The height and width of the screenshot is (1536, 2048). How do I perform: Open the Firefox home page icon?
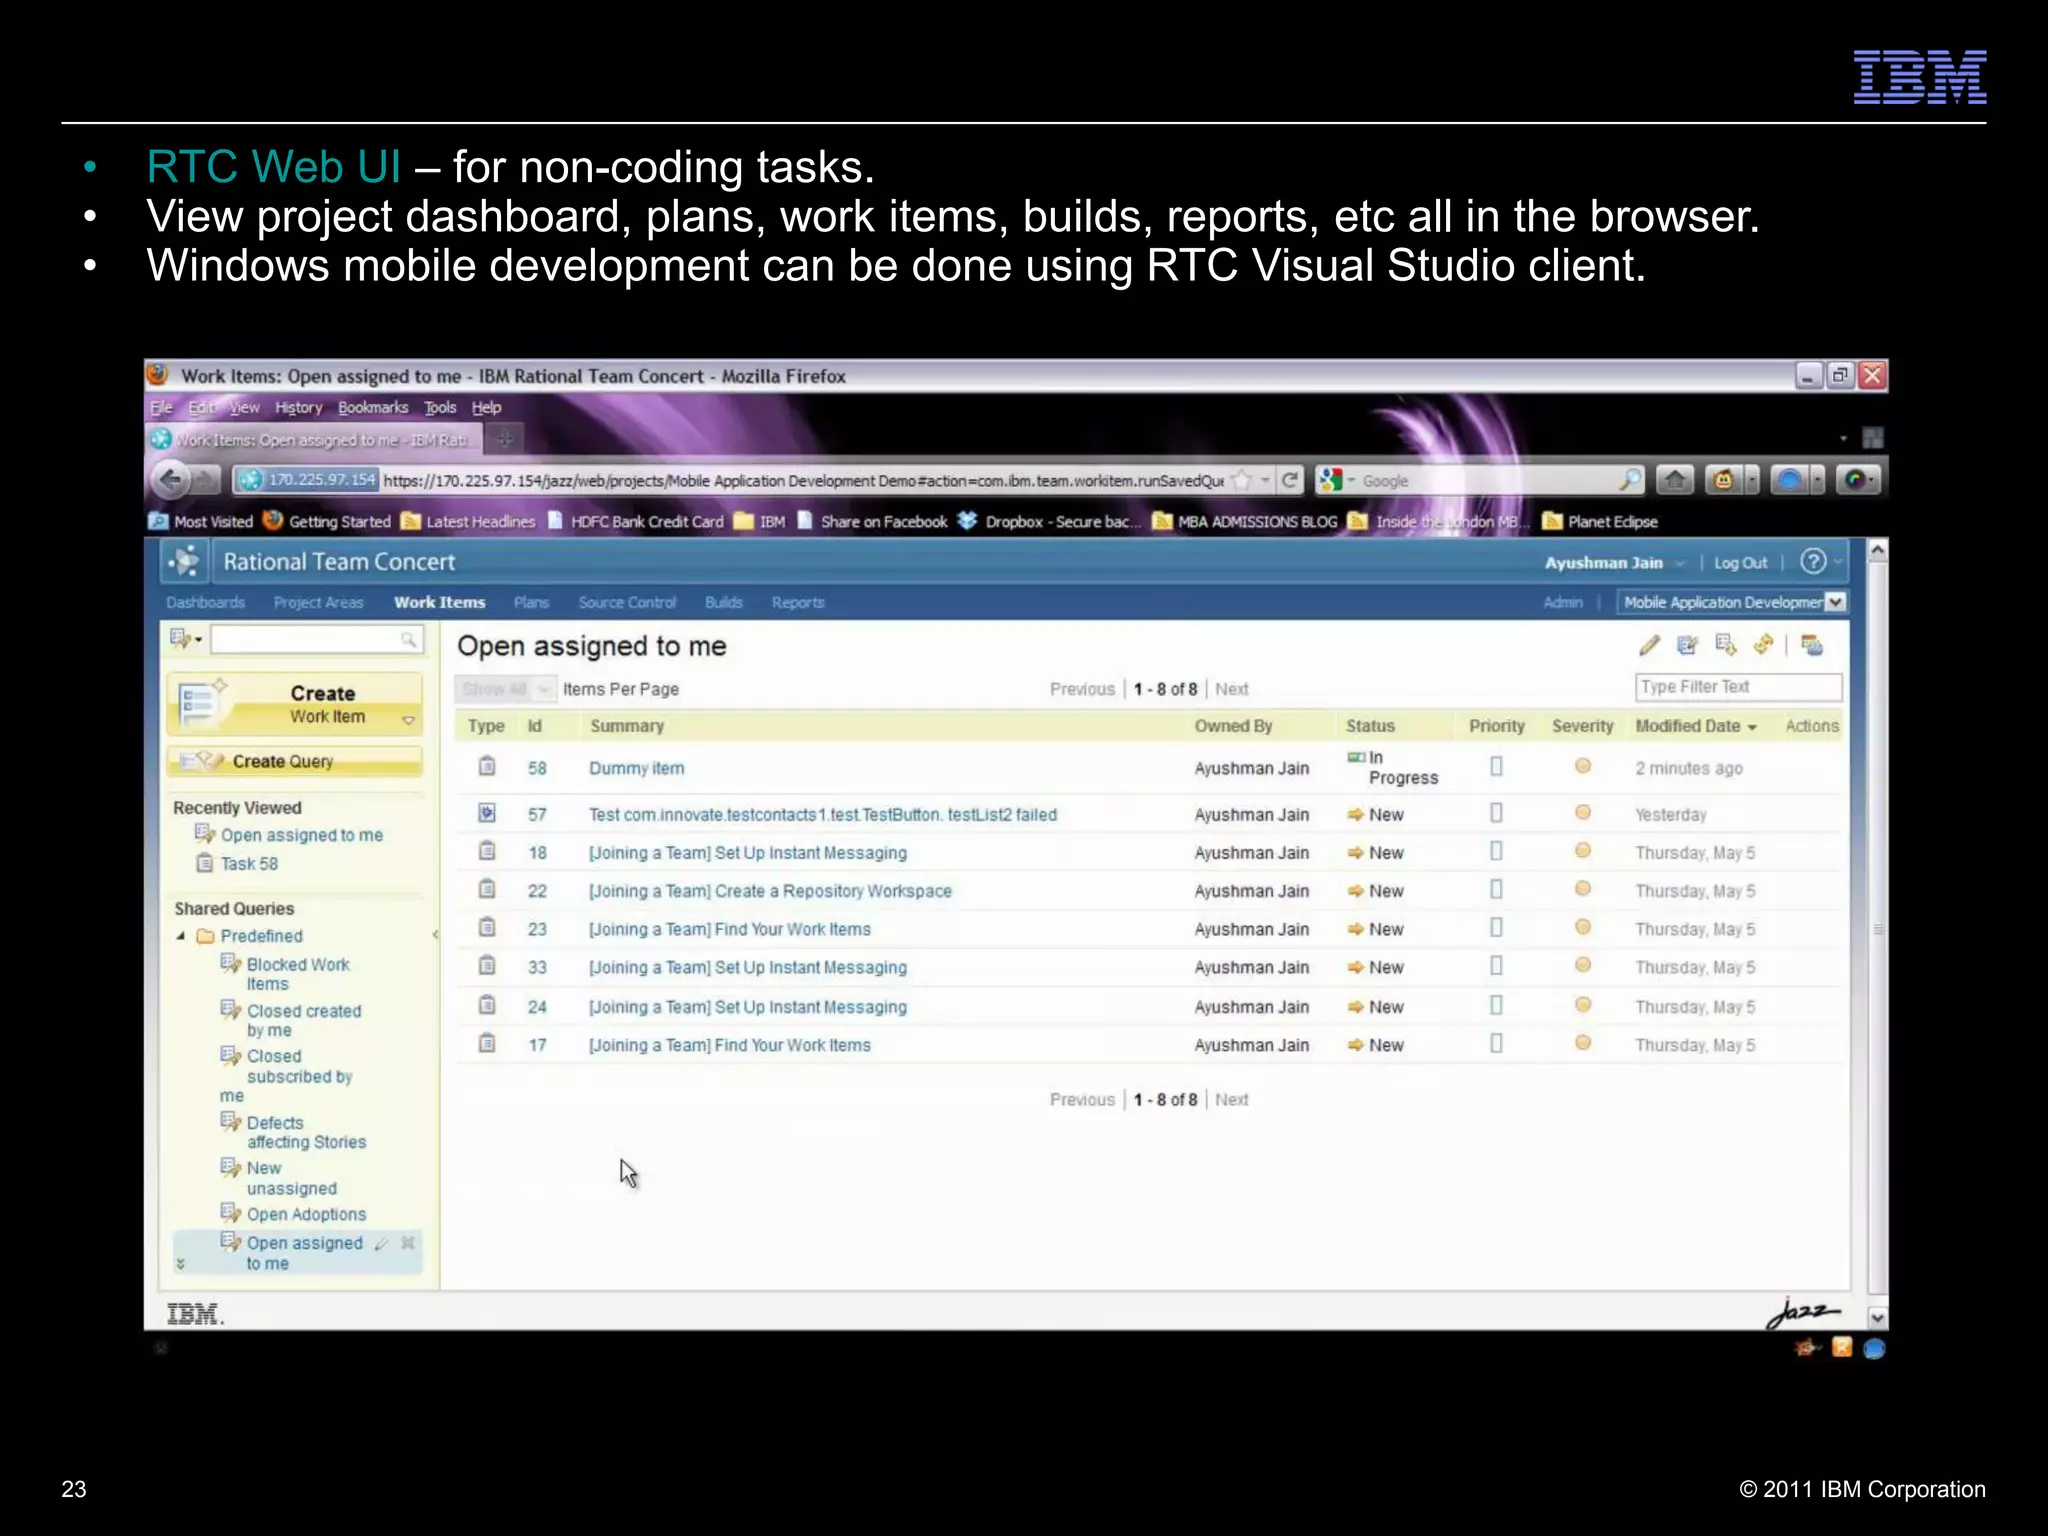1675,480
